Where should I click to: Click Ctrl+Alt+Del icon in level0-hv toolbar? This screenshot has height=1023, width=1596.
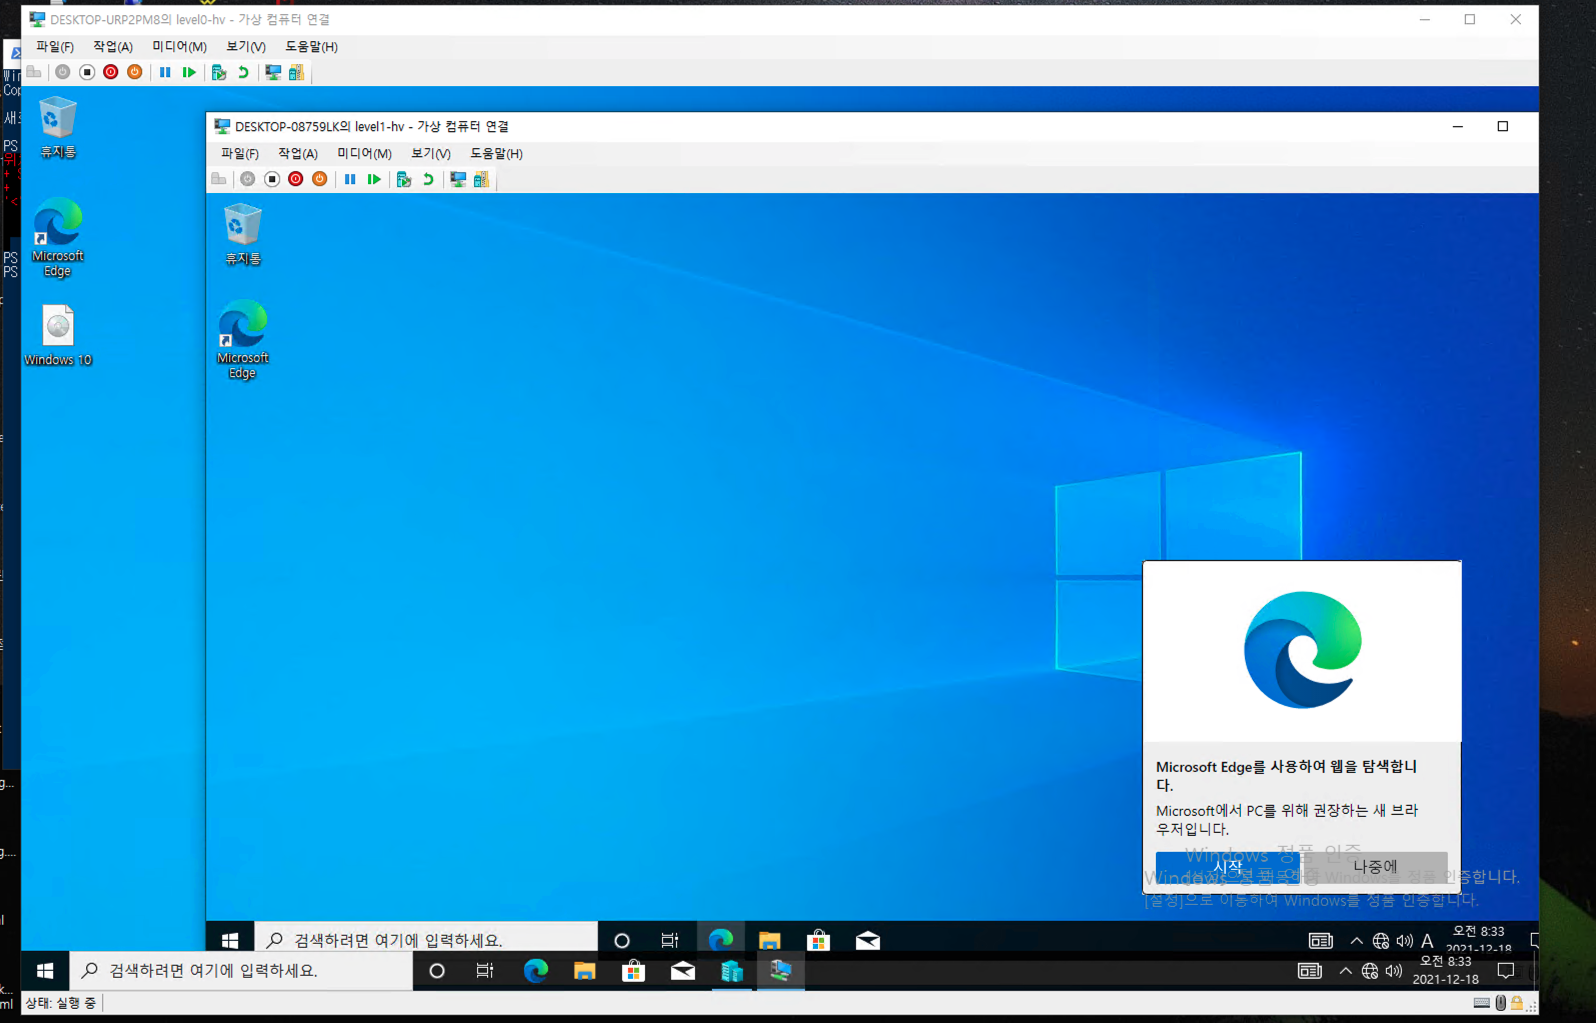pos(34,72)
